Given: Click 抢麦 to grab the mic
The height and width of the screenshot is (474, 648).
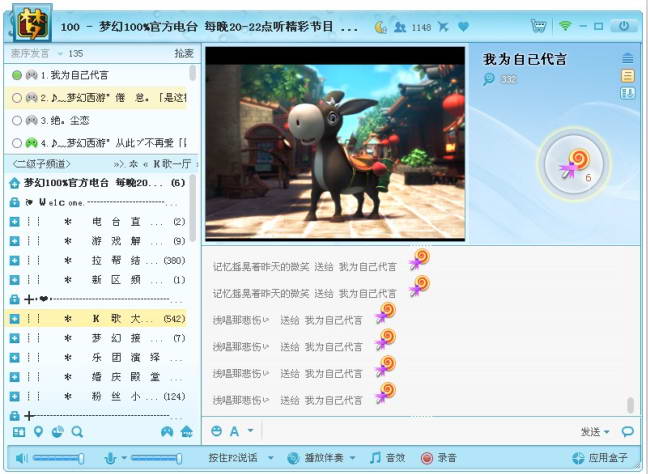Looking at the screenshot, I should (184, 54).
